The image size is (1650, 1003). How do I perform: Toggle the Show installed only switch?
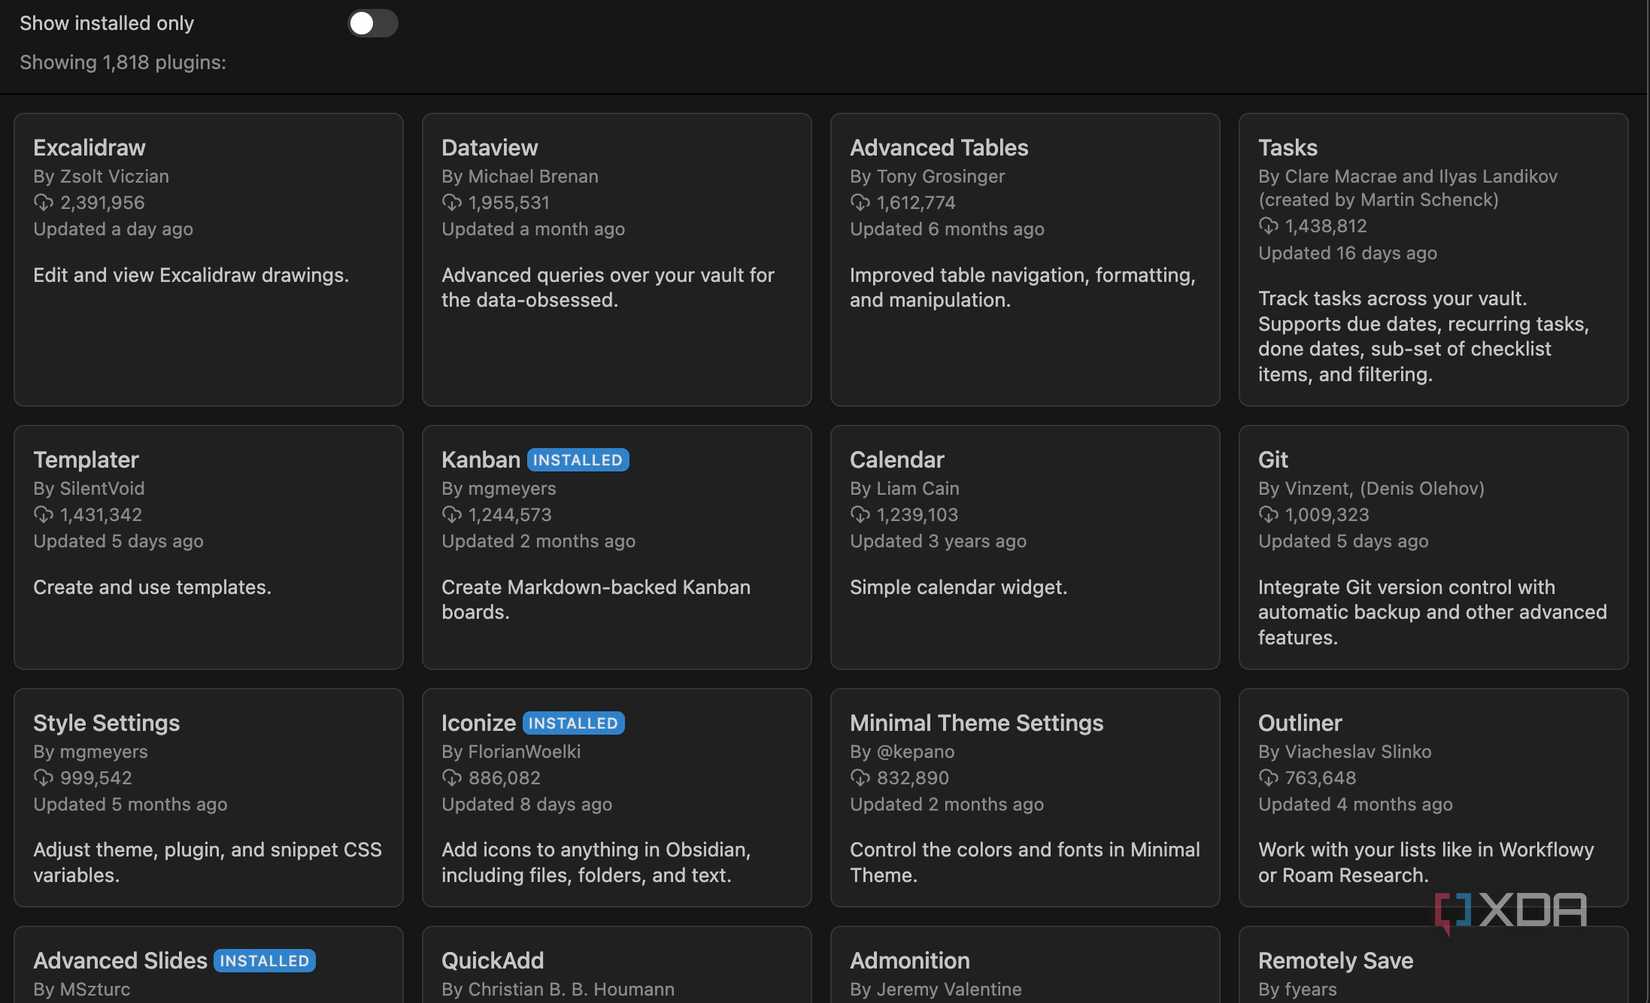(x=372, y=23)
